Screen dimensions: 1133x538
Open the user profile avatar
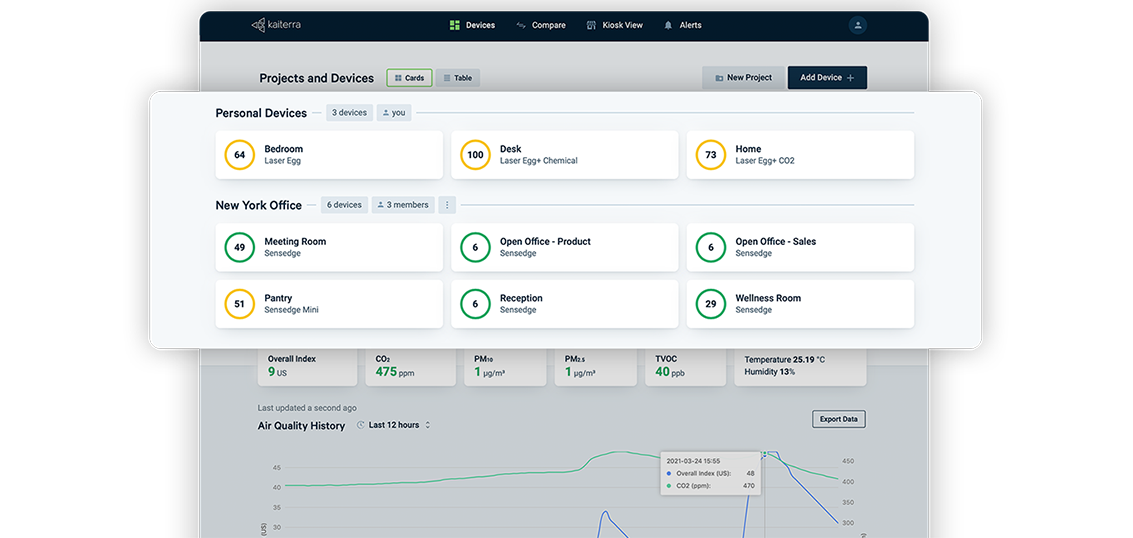858,25
